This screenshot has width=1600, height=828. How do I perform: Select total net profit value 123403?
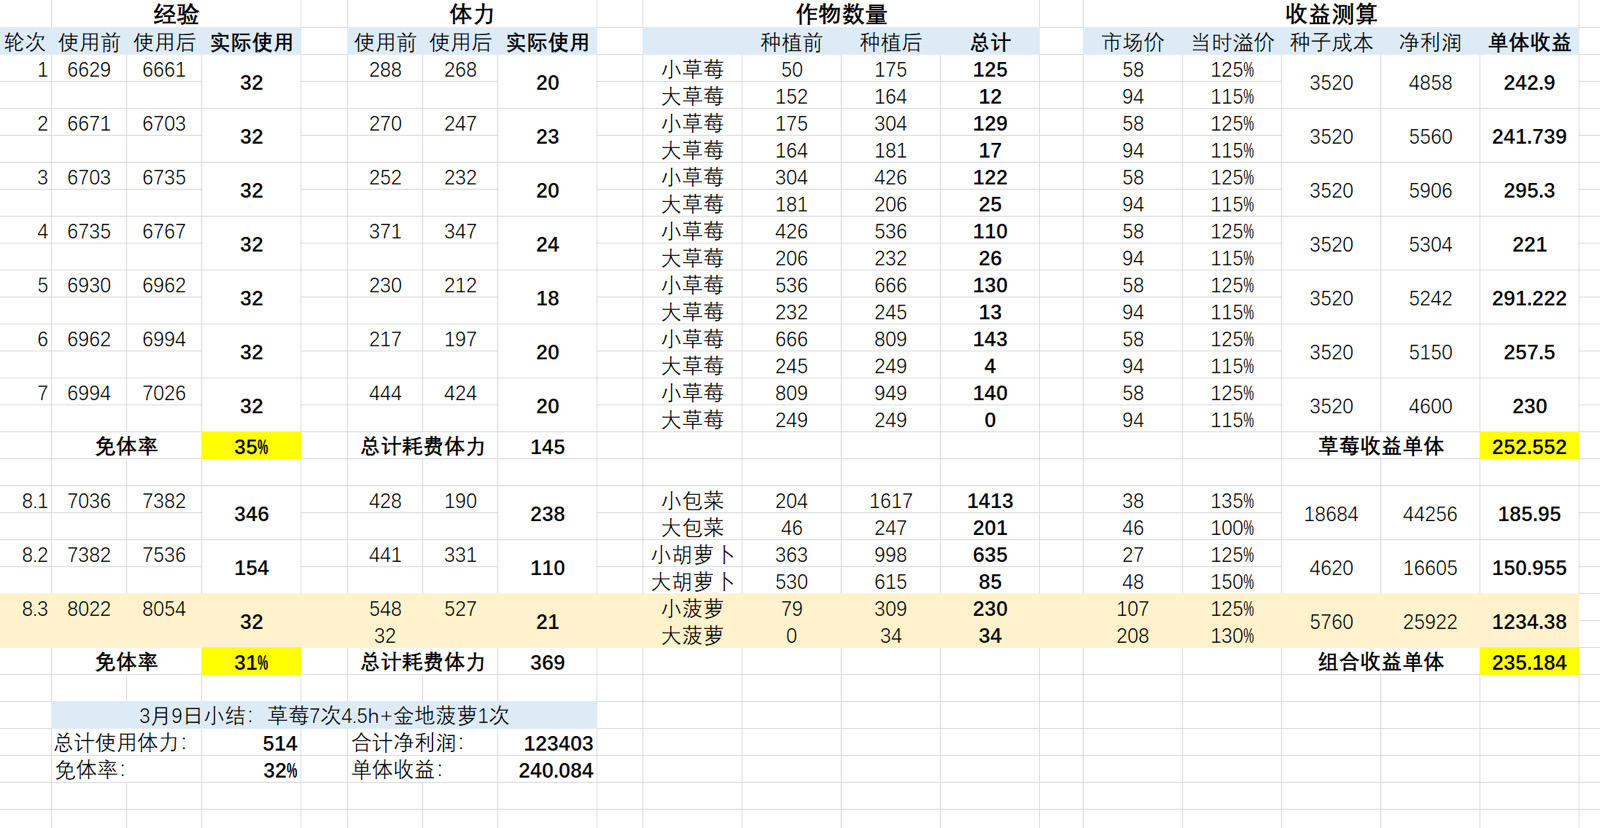[x=558, y=743]
